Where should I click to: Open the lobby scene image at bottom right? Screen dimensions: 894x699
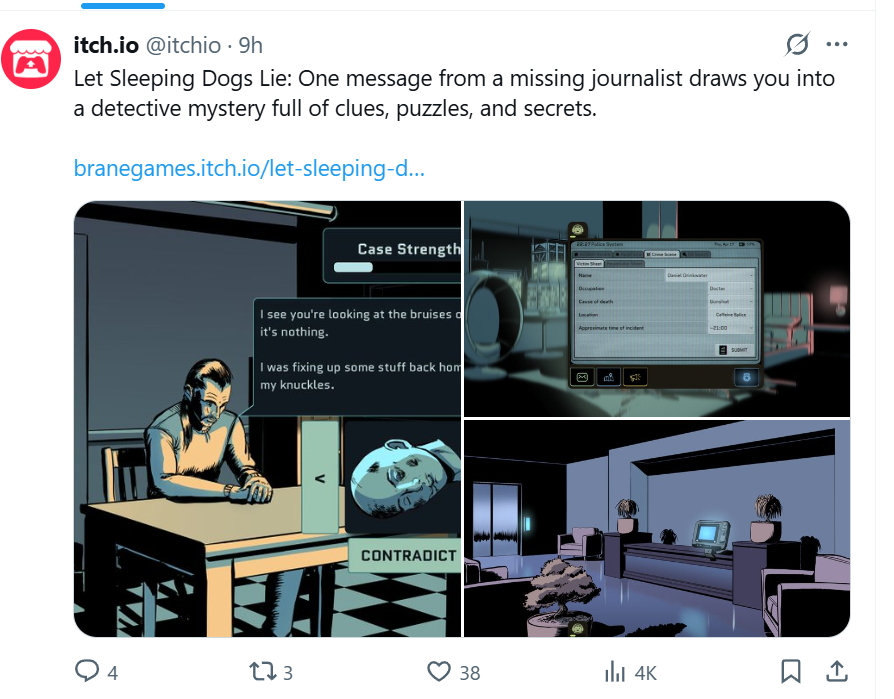(x=657, y=529)
